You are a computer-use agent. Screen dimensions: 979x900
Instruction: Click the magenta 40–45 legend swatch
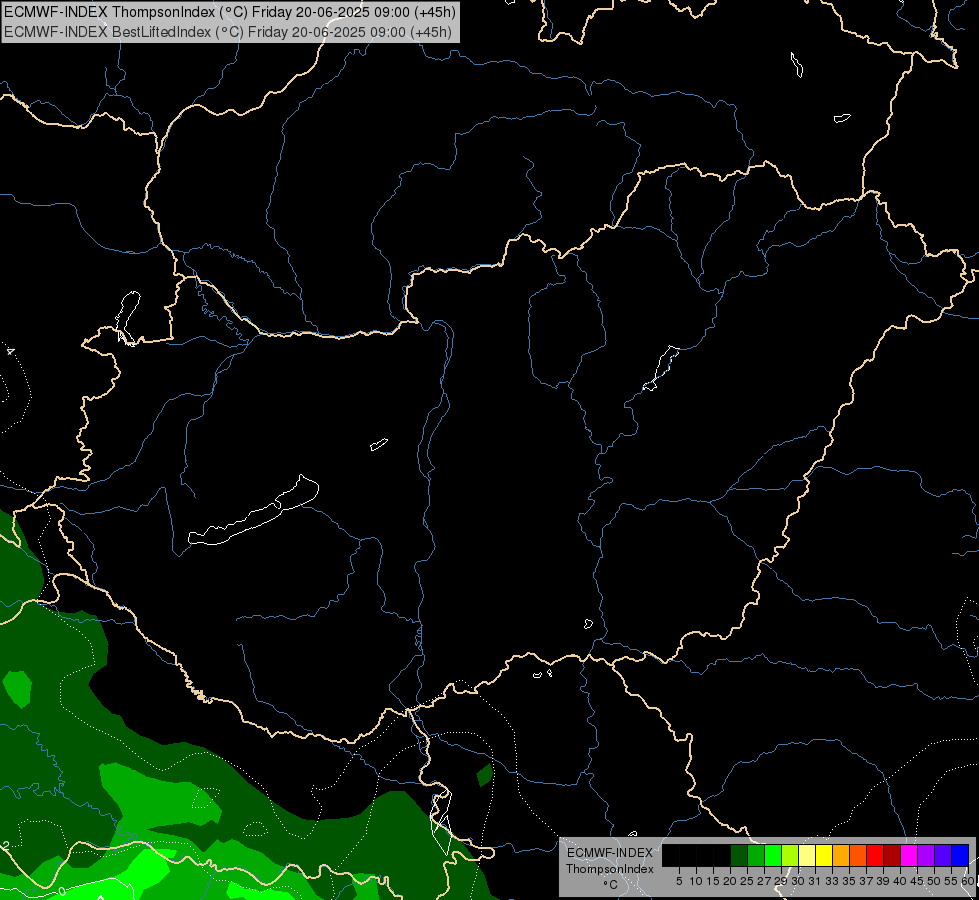909,855
